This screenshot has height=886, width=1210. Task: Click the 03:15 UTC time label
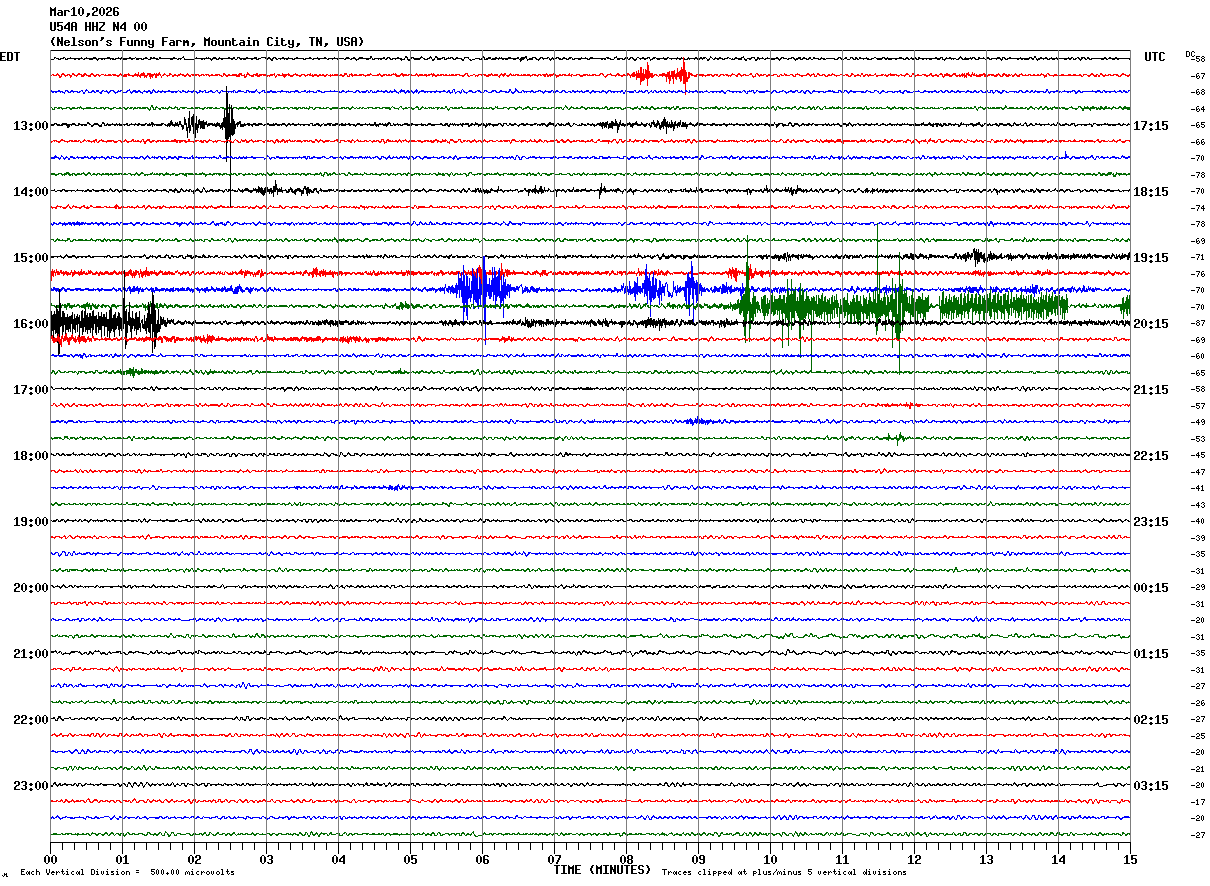[1152, 786]
